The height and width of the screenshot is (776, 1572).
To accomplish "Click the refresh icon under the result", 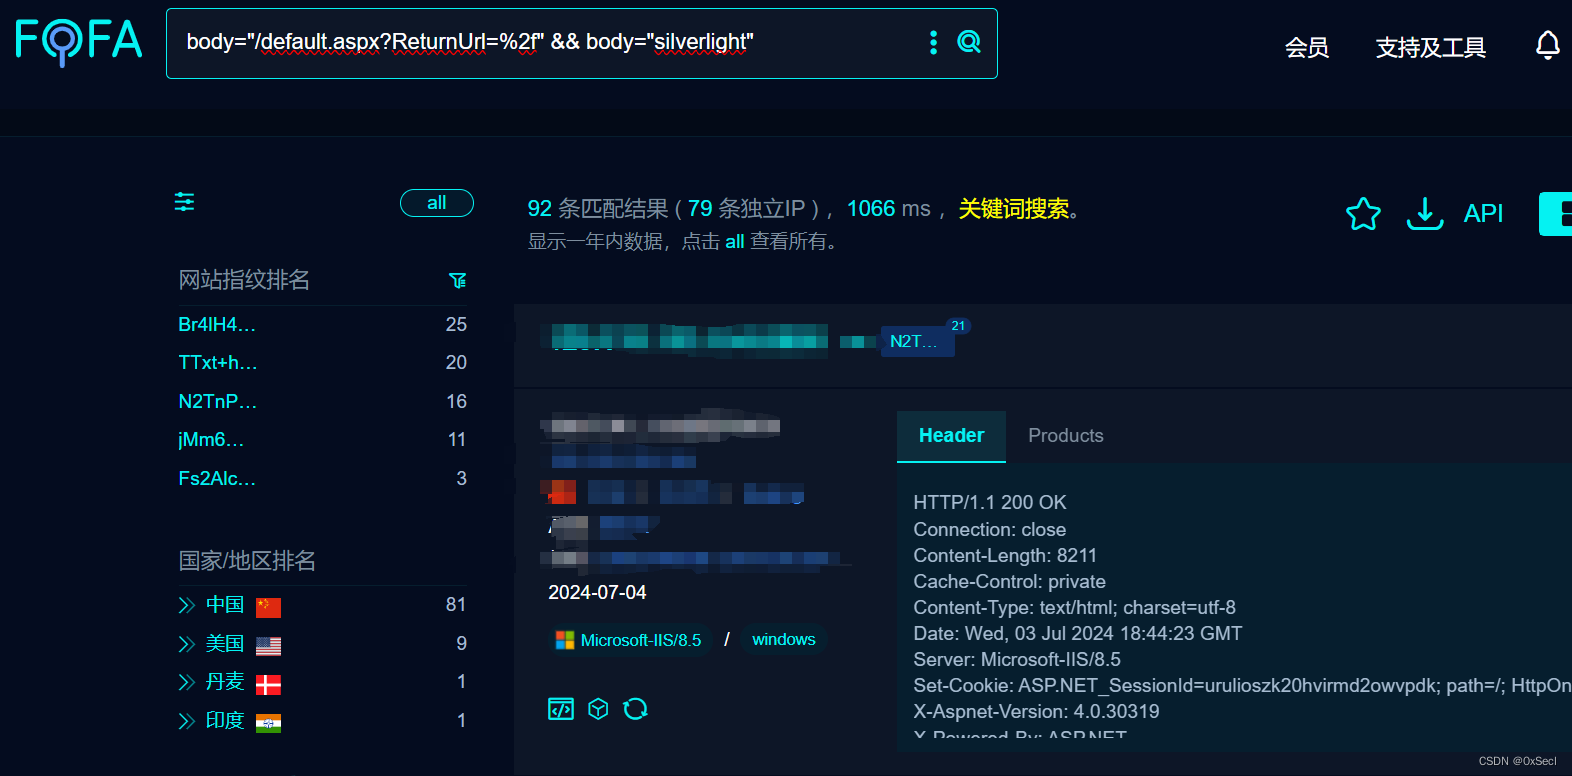I will [x=635, y=709].
